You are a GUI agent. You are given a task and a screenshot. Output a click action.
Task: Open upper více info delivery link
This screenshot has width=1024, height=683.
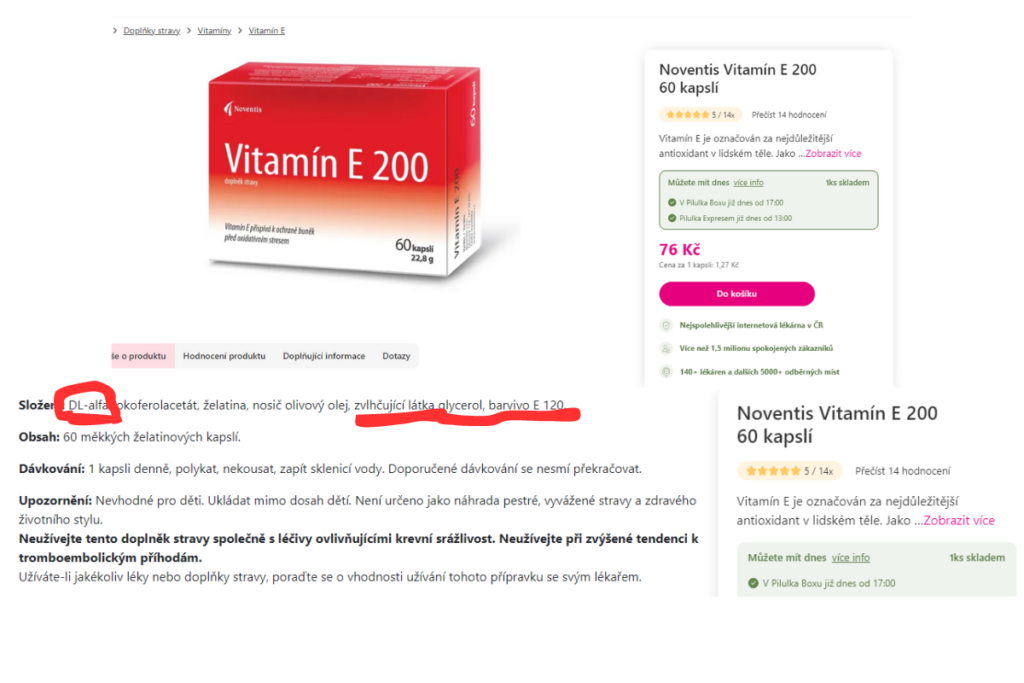click(748, 183)
